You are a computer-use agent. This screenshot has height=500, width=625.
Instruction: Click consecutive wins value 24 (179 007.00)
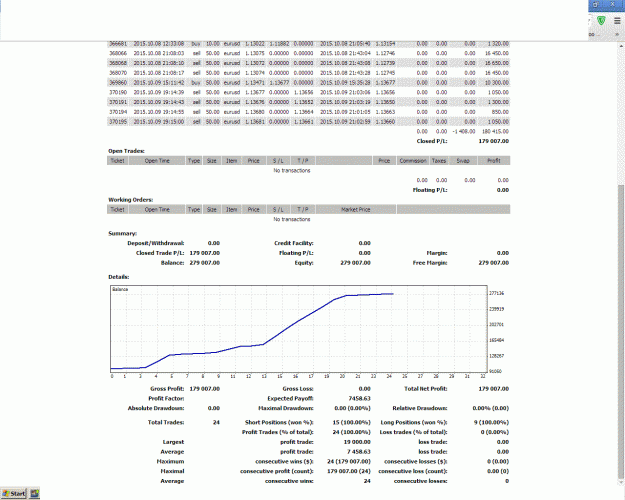point(349,462)
